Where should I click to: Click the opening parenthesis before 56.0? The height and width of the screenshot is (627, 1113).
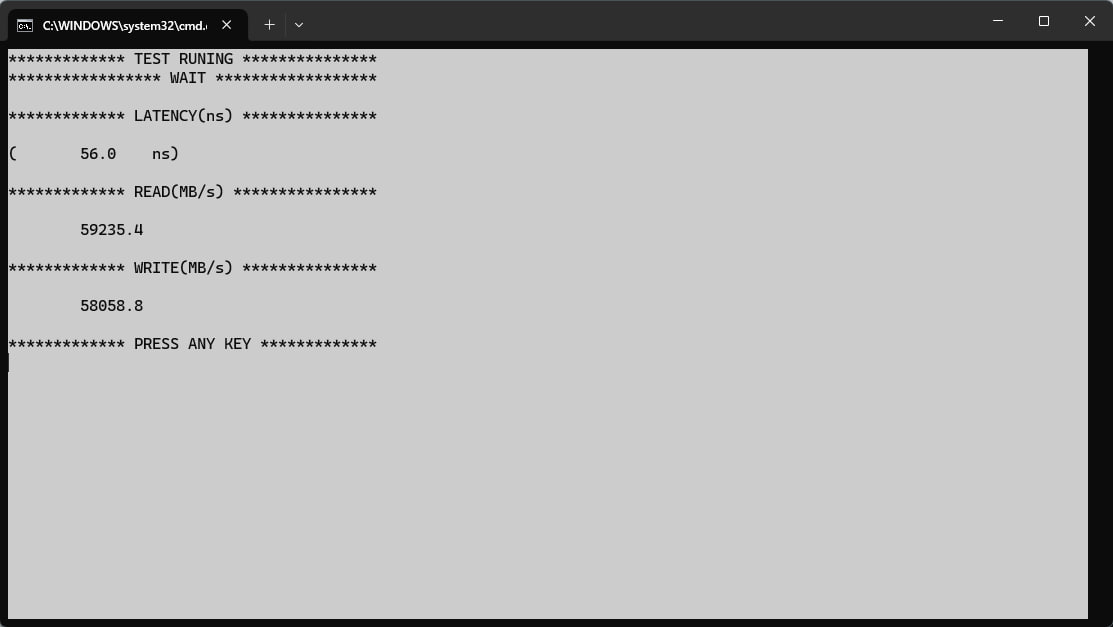(13, 154)
